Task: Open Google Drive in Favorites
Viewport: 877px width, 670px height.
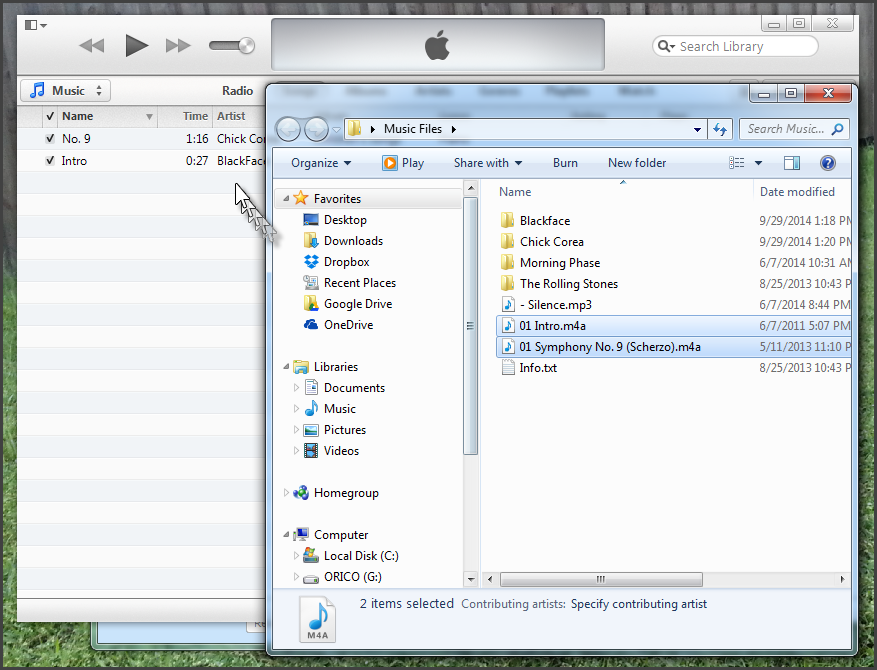Action: click(x=357, y=304)
